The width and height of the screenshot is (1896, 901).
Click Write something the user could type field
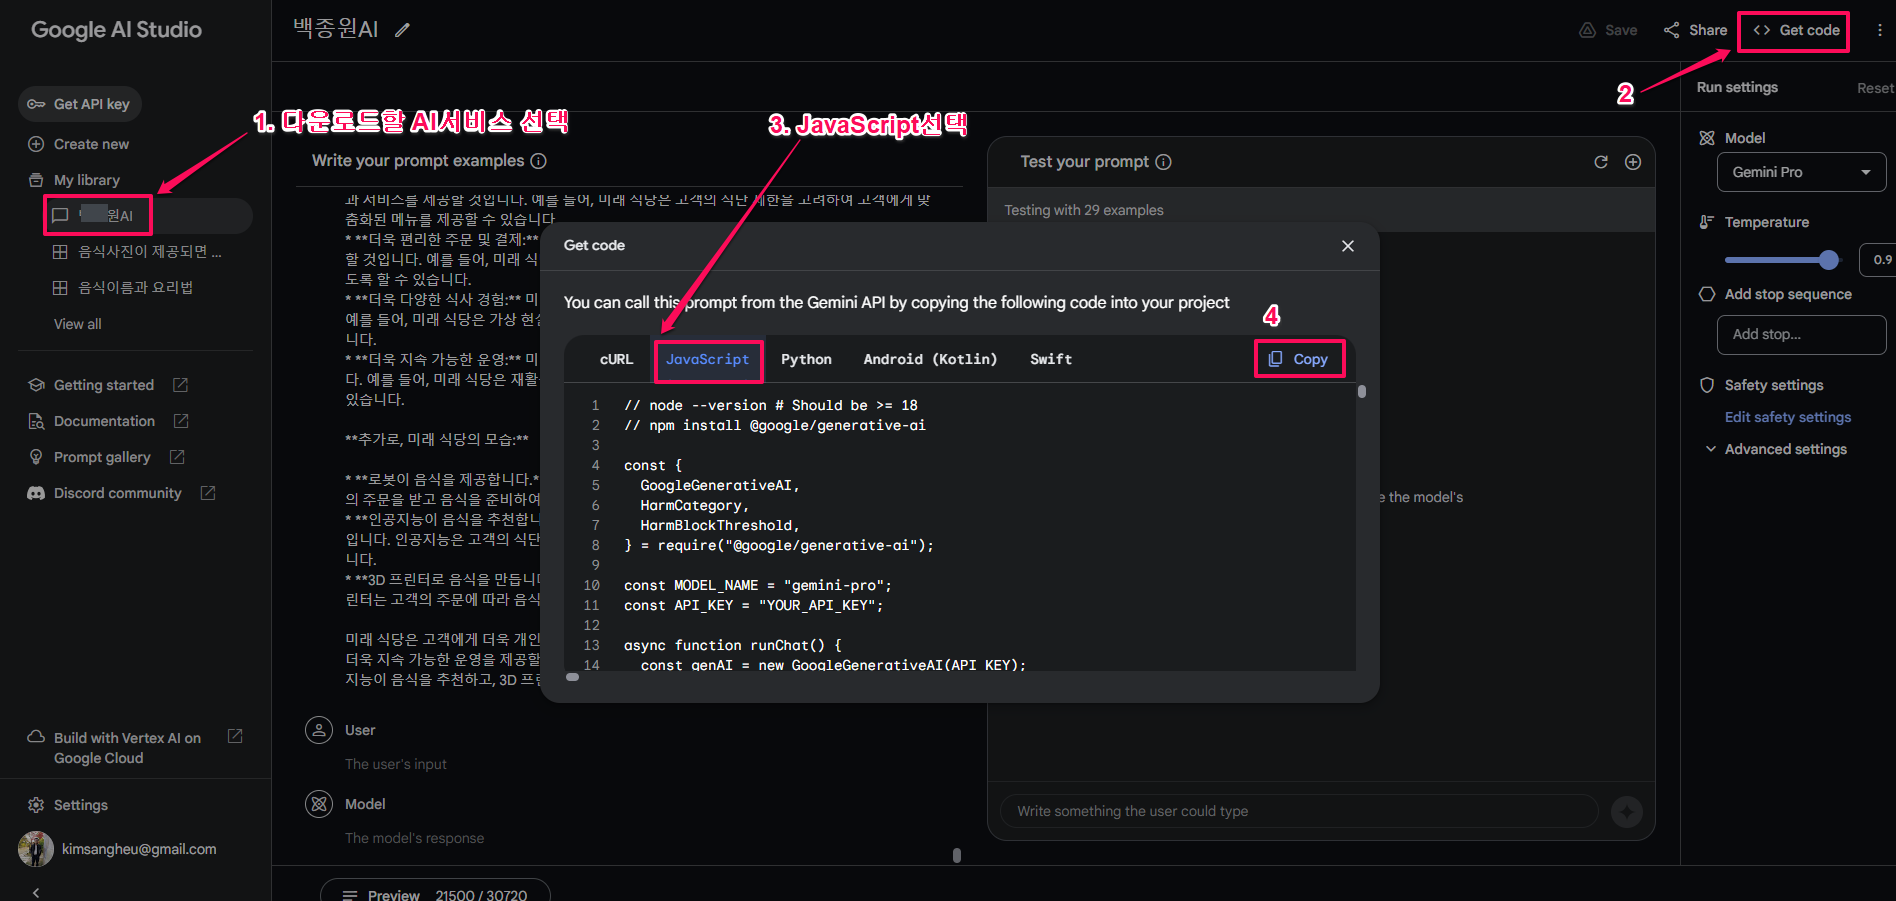1299,811
